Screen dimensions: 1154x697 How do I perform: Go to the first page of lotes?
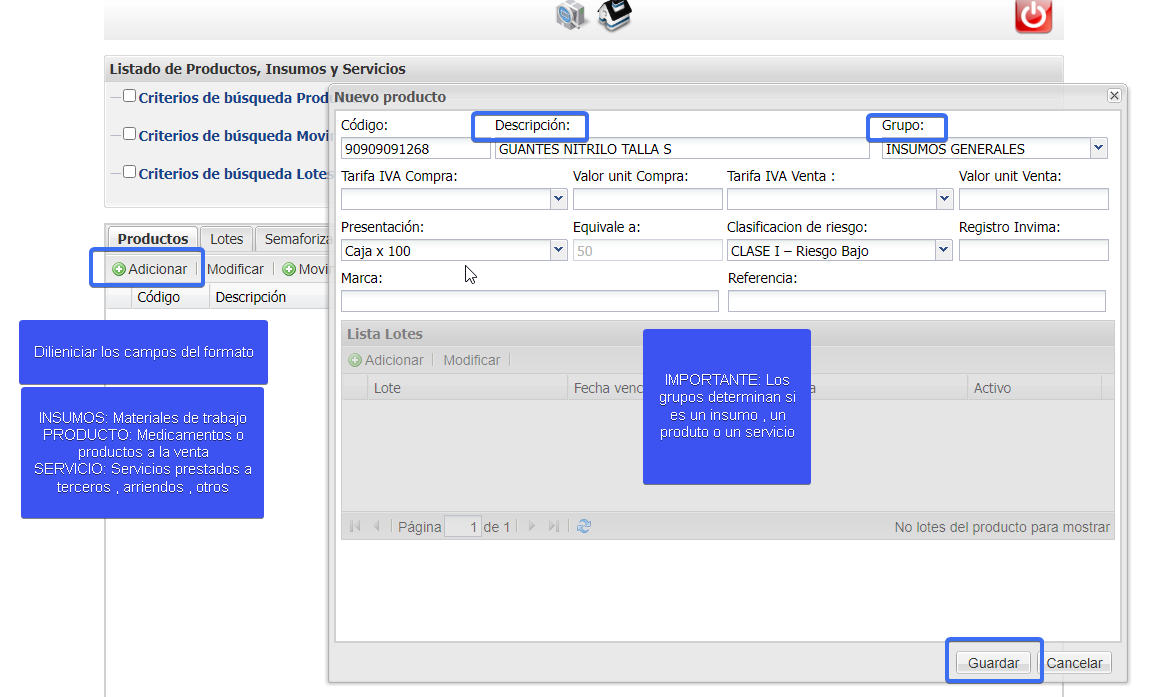[x=355, y=526]
